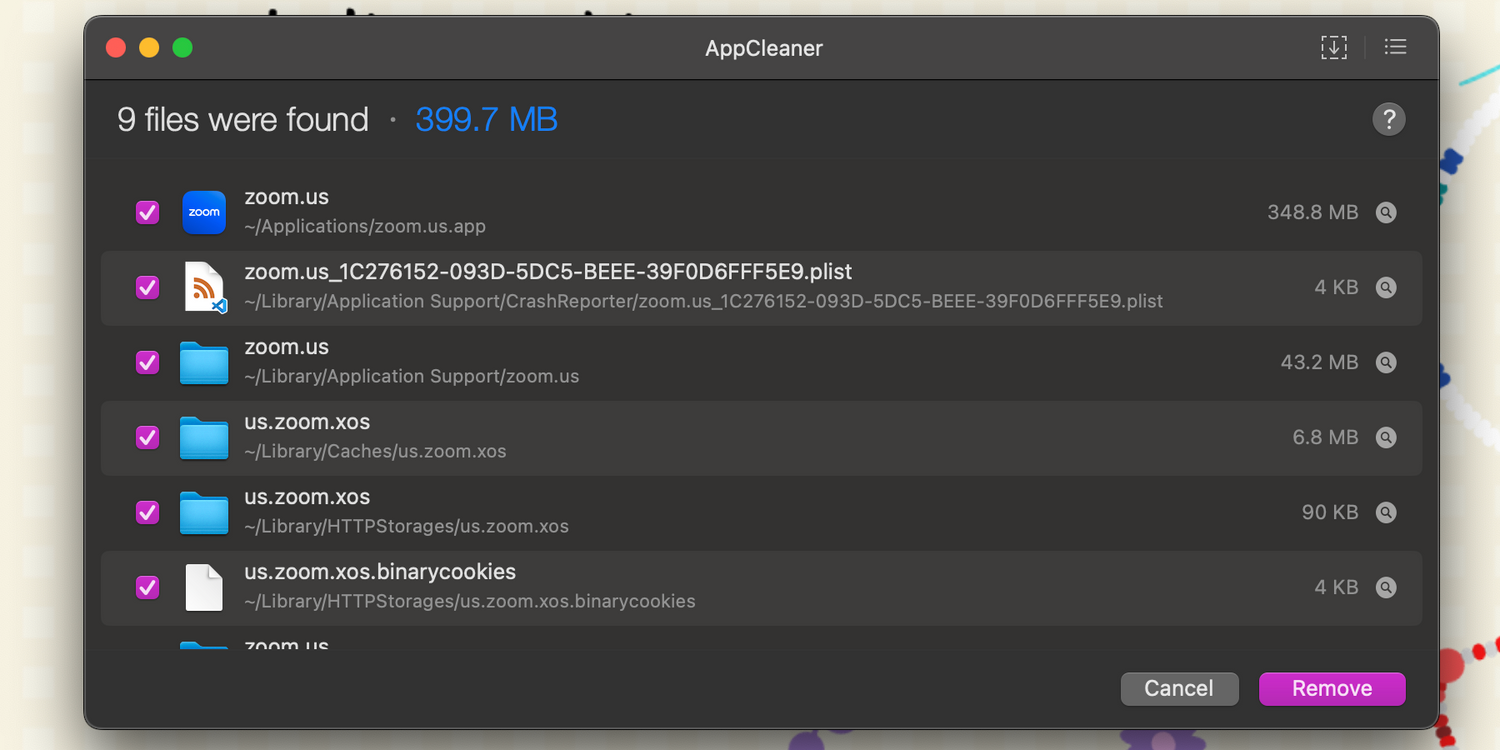Uncheck the zoom.us.app checkbox
The width and height of the screenshot is (1500, 750).
(x=147, y=212)
